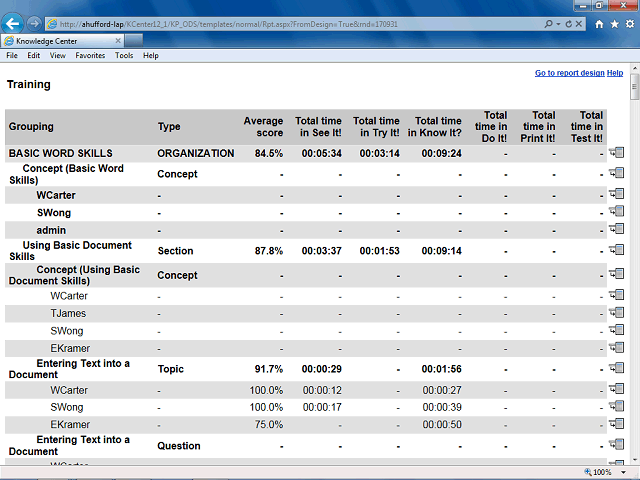Click the TJames user name
640x480 pixels.
[68, 313]
